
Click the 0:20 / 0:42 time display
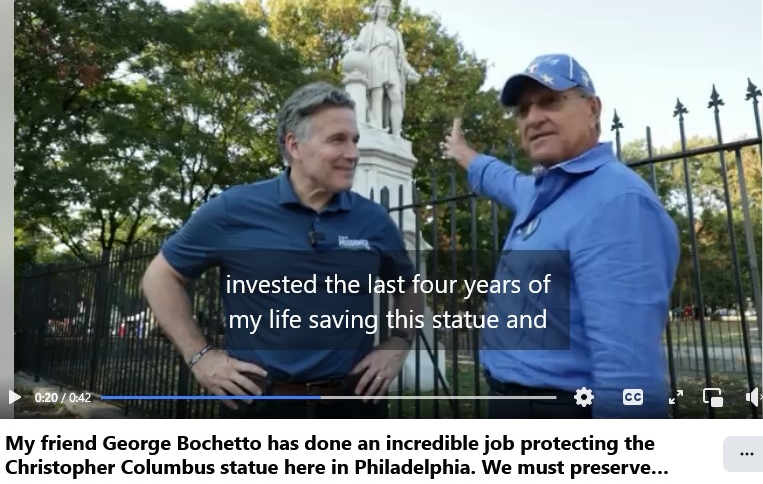coord(63,397)
